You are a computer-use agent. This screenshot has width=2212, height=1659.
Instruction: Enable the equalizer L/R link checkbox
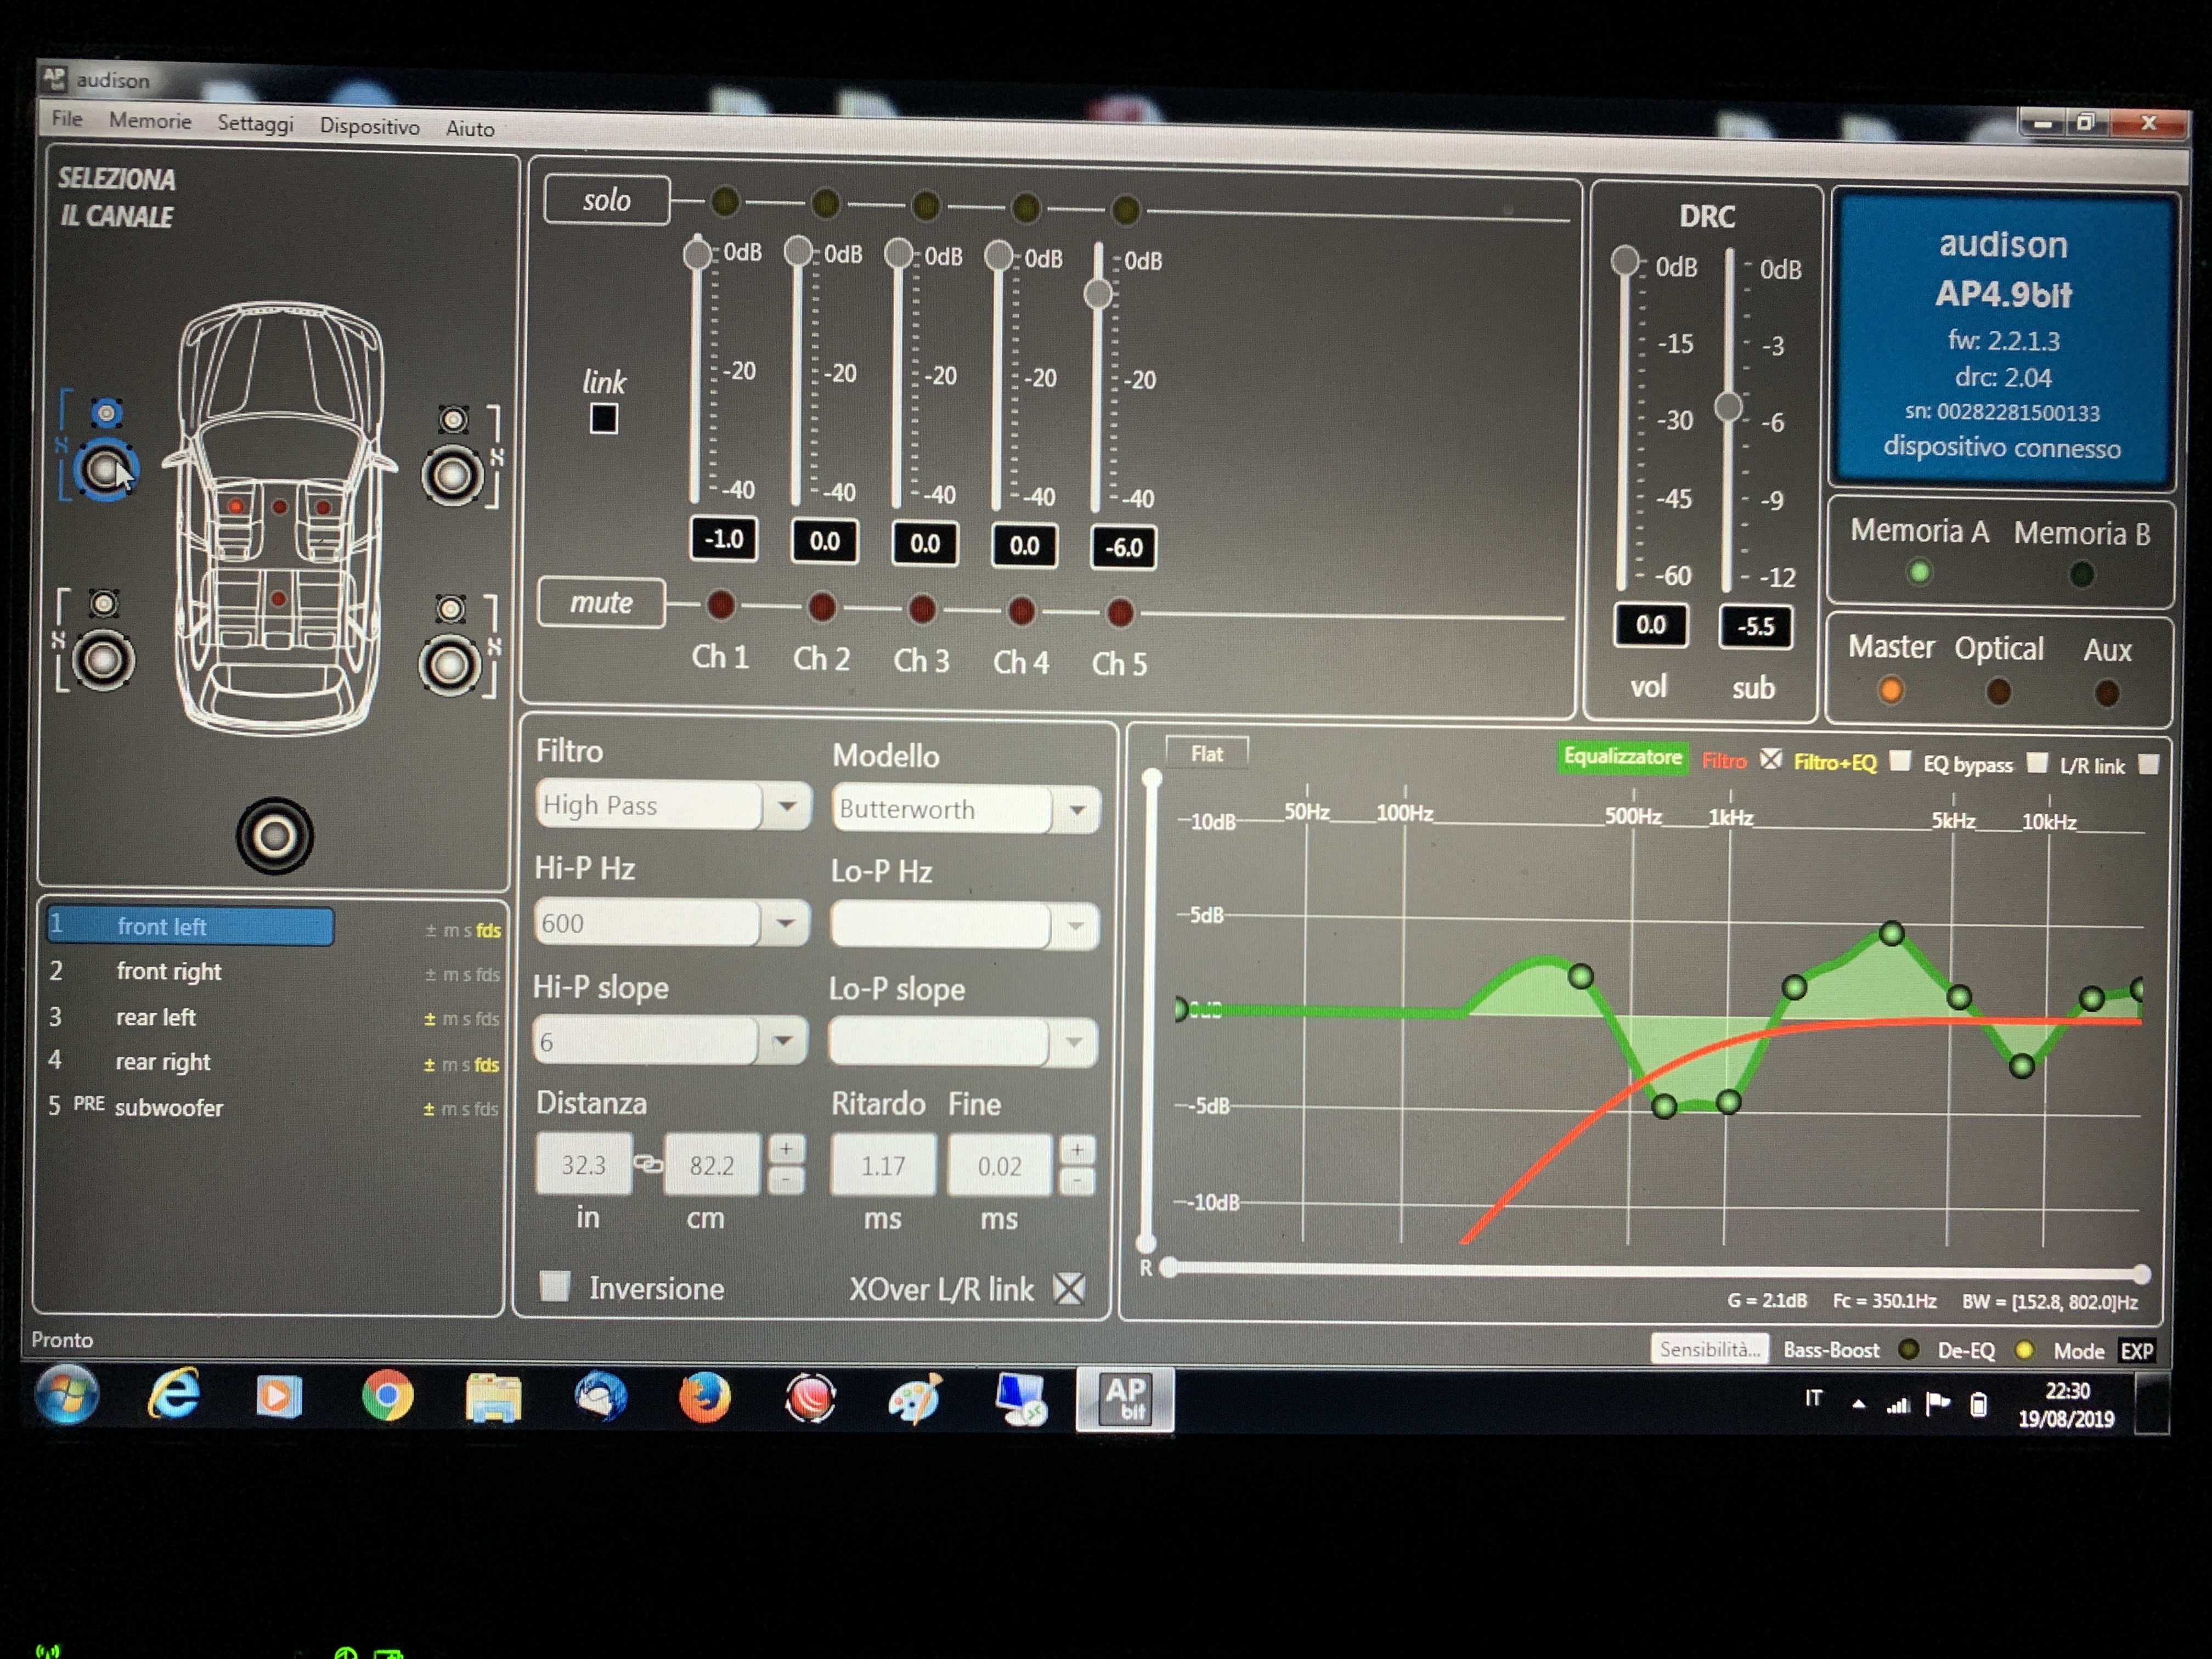pyautogui.click(x=2147, y=765)
